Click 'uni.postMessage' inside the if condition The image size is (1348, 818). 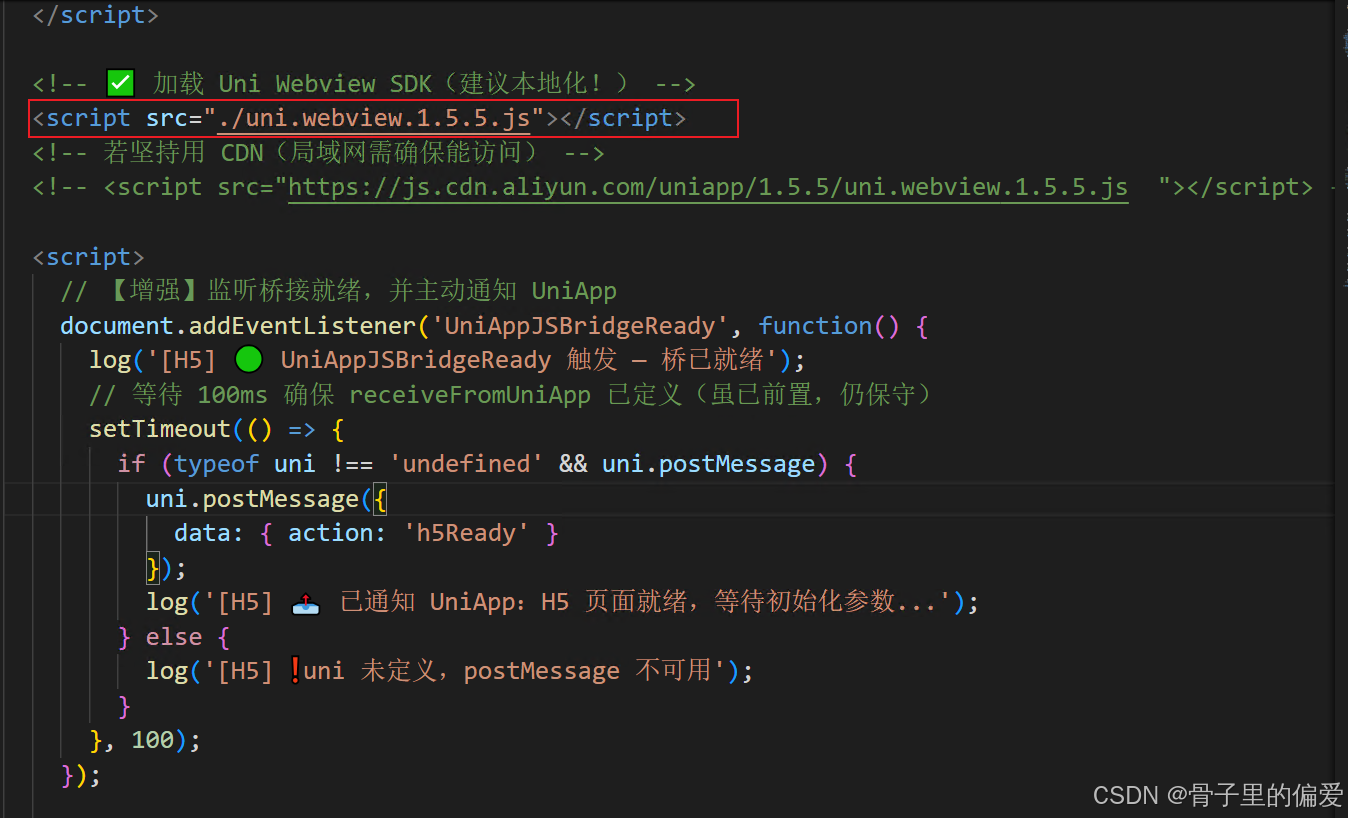coord(708,464)
